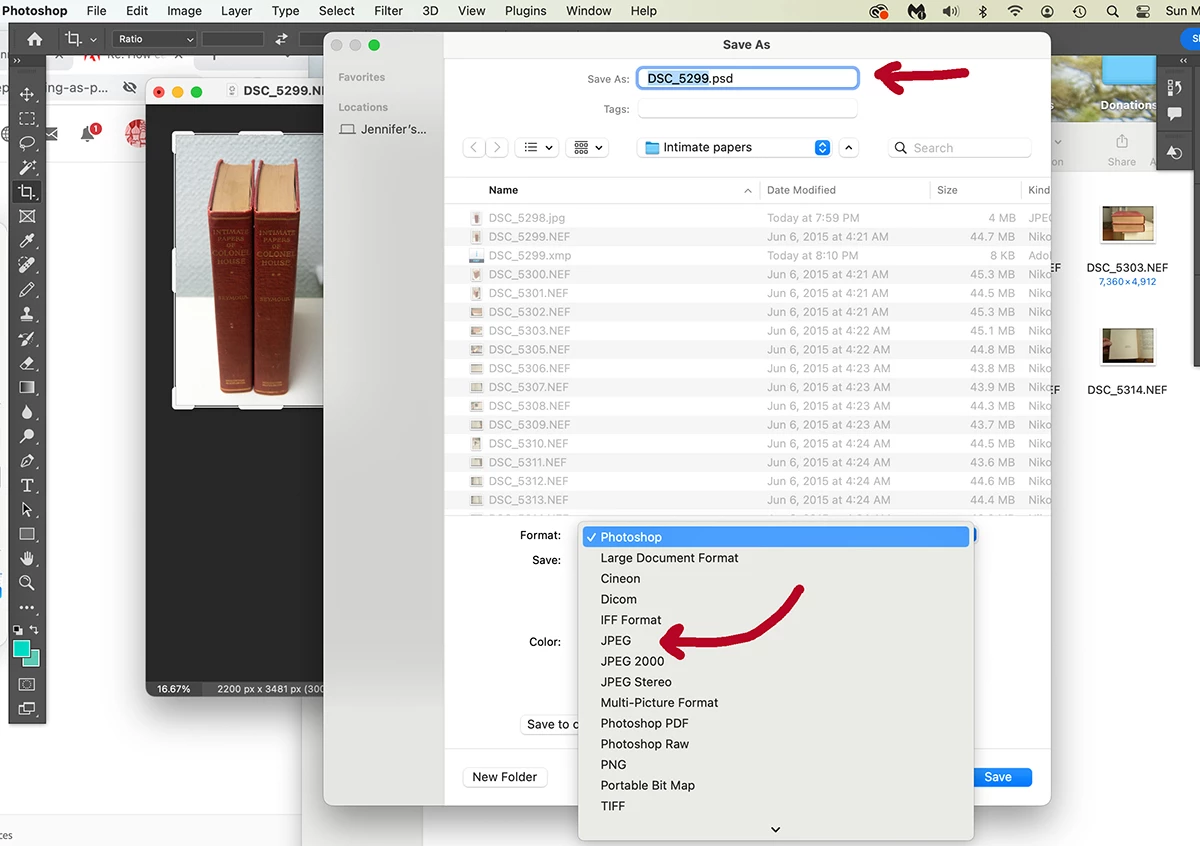Select the History Brush tool
This screenshot has height=846, width=1200.
(x=27, y=339)
